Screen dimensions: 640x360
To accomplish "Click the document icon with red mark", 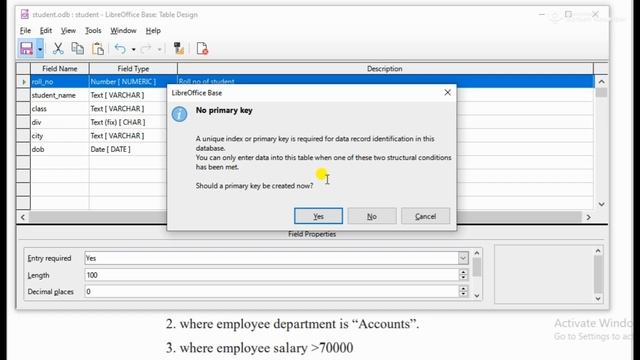I will tap(202, 49).
